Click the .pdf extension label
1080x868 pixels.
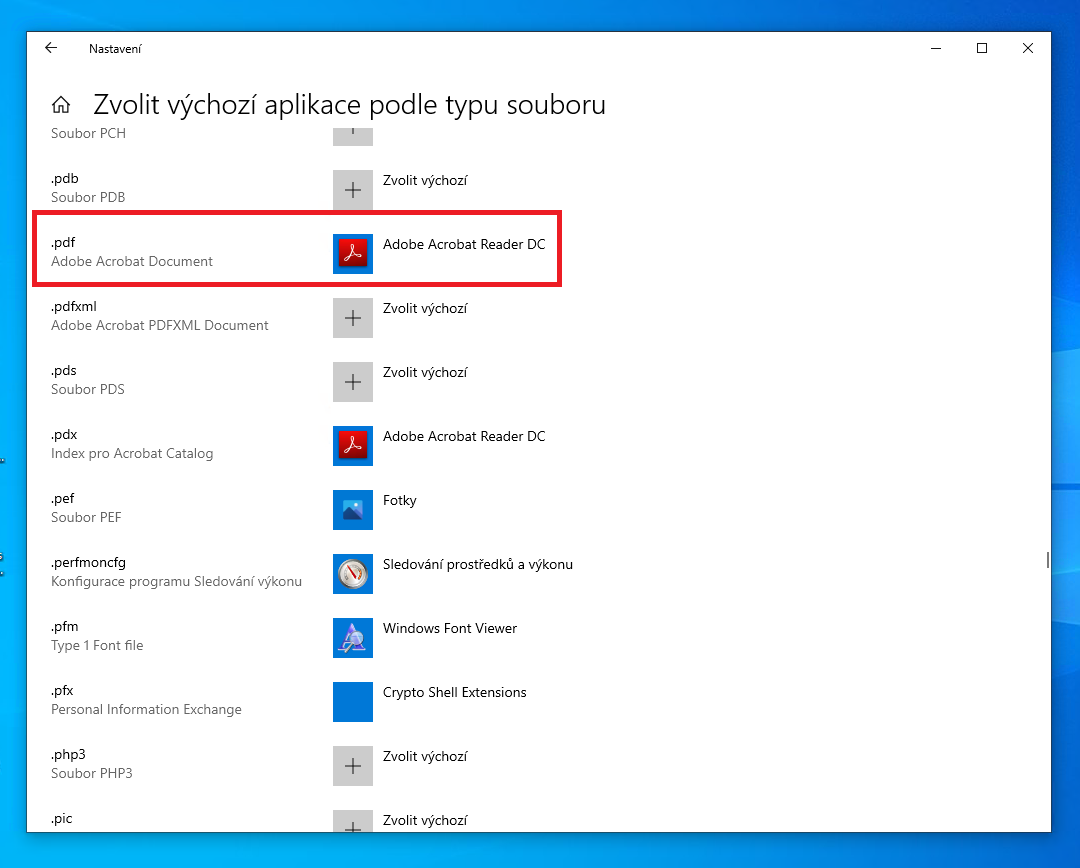63,242
